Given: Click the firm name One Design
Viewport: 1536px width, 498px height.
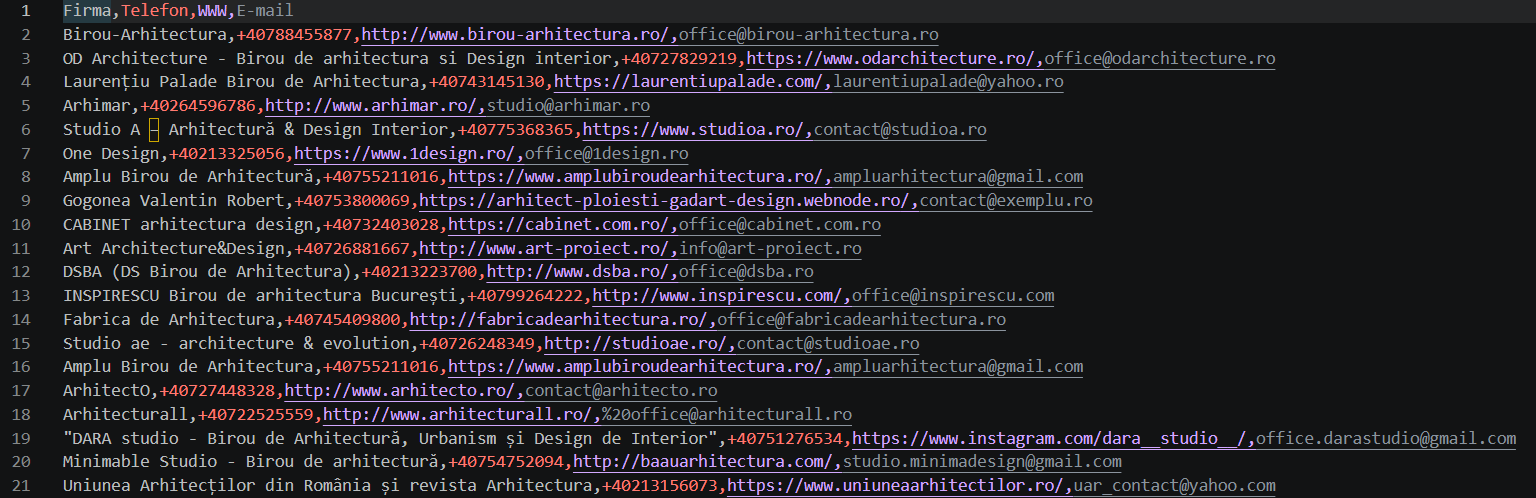Looking at the screenshot, I should [111, 154].
